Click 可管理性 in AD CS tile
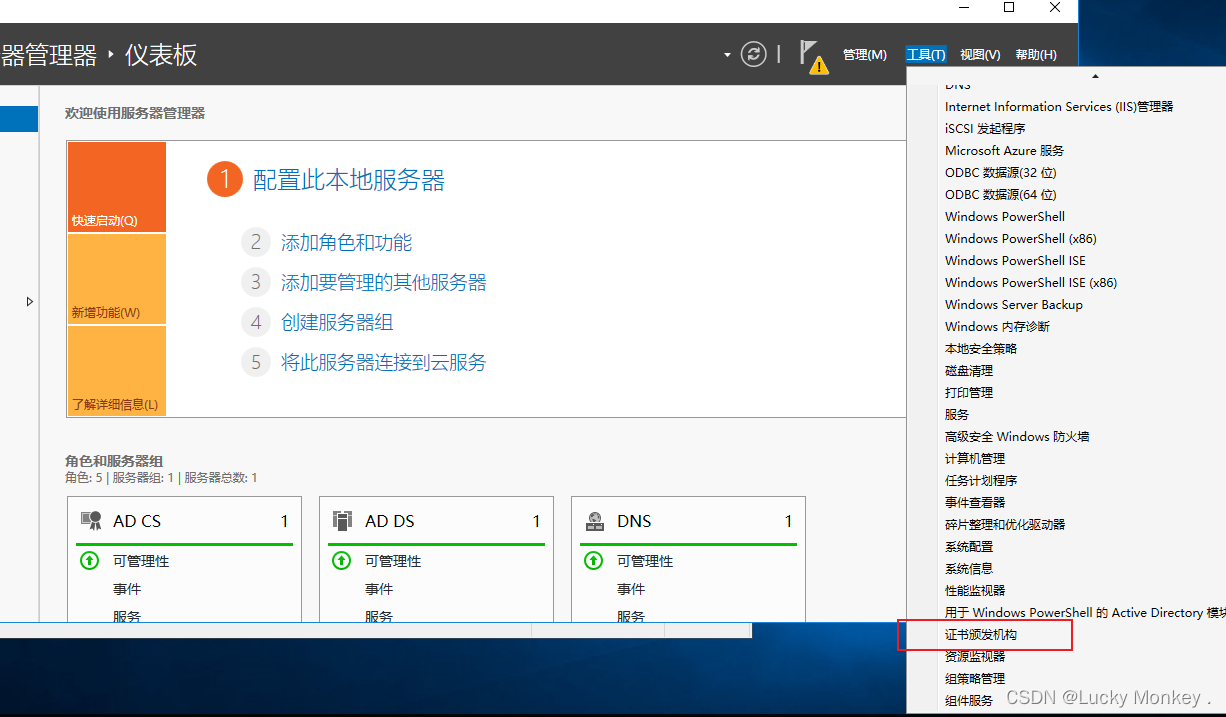Screen dimensions: 1226x717 click(x=141, y=561)
